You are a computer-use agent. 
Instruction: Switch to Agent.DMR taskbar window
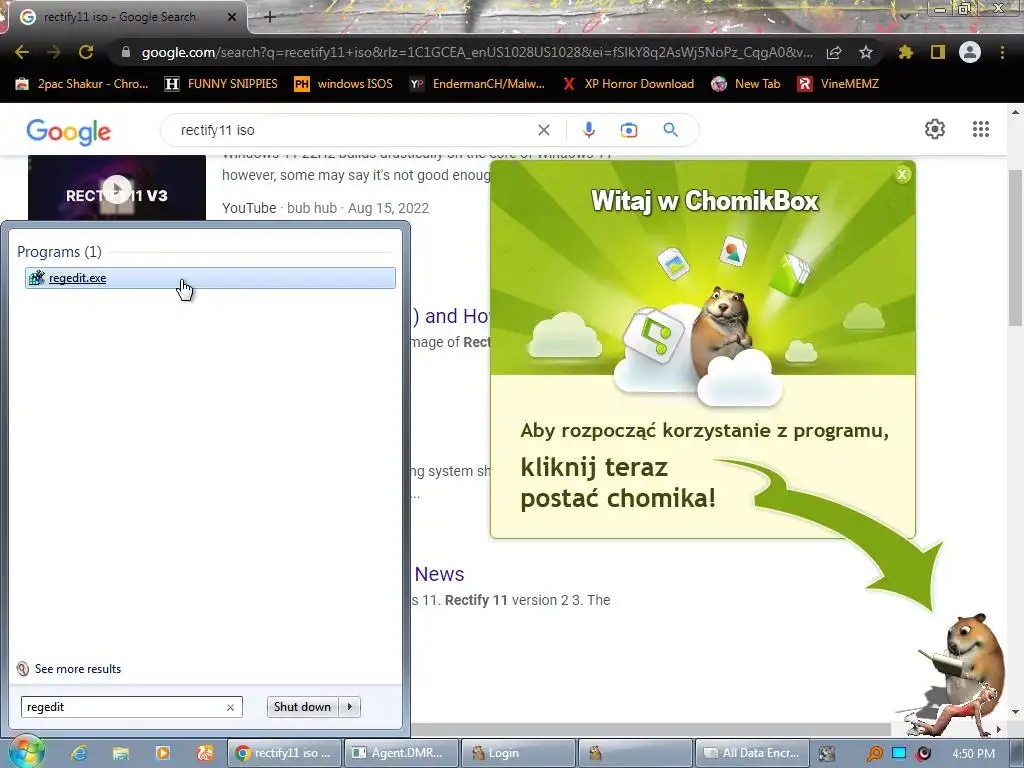400,753
